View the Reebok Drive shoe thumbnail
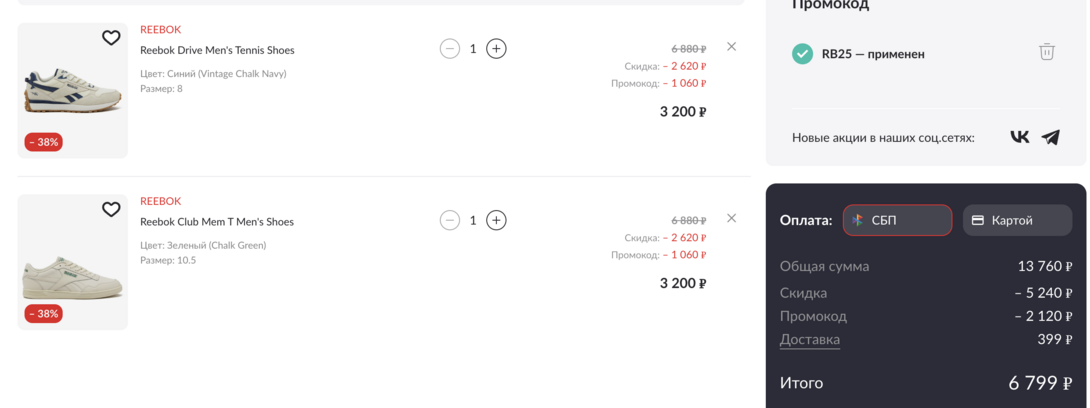 point(73,92)
